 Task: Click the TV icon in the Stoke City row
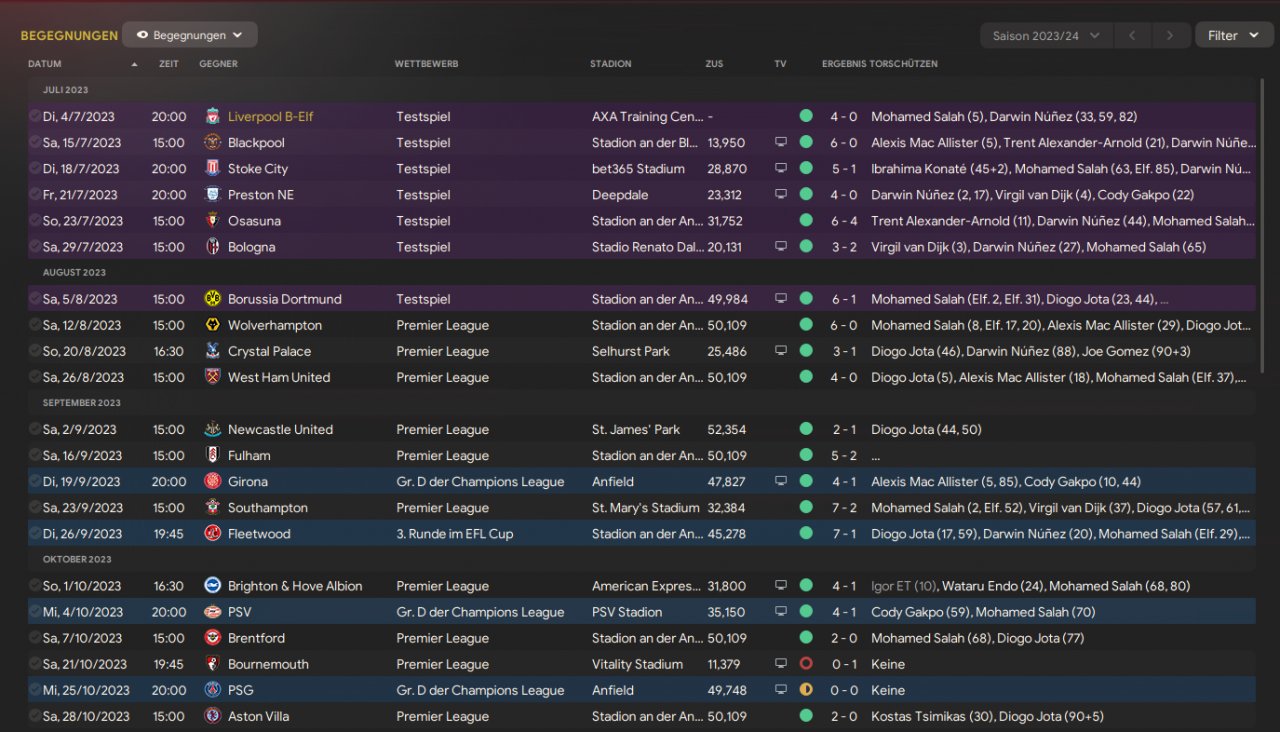tap(781, 168)
